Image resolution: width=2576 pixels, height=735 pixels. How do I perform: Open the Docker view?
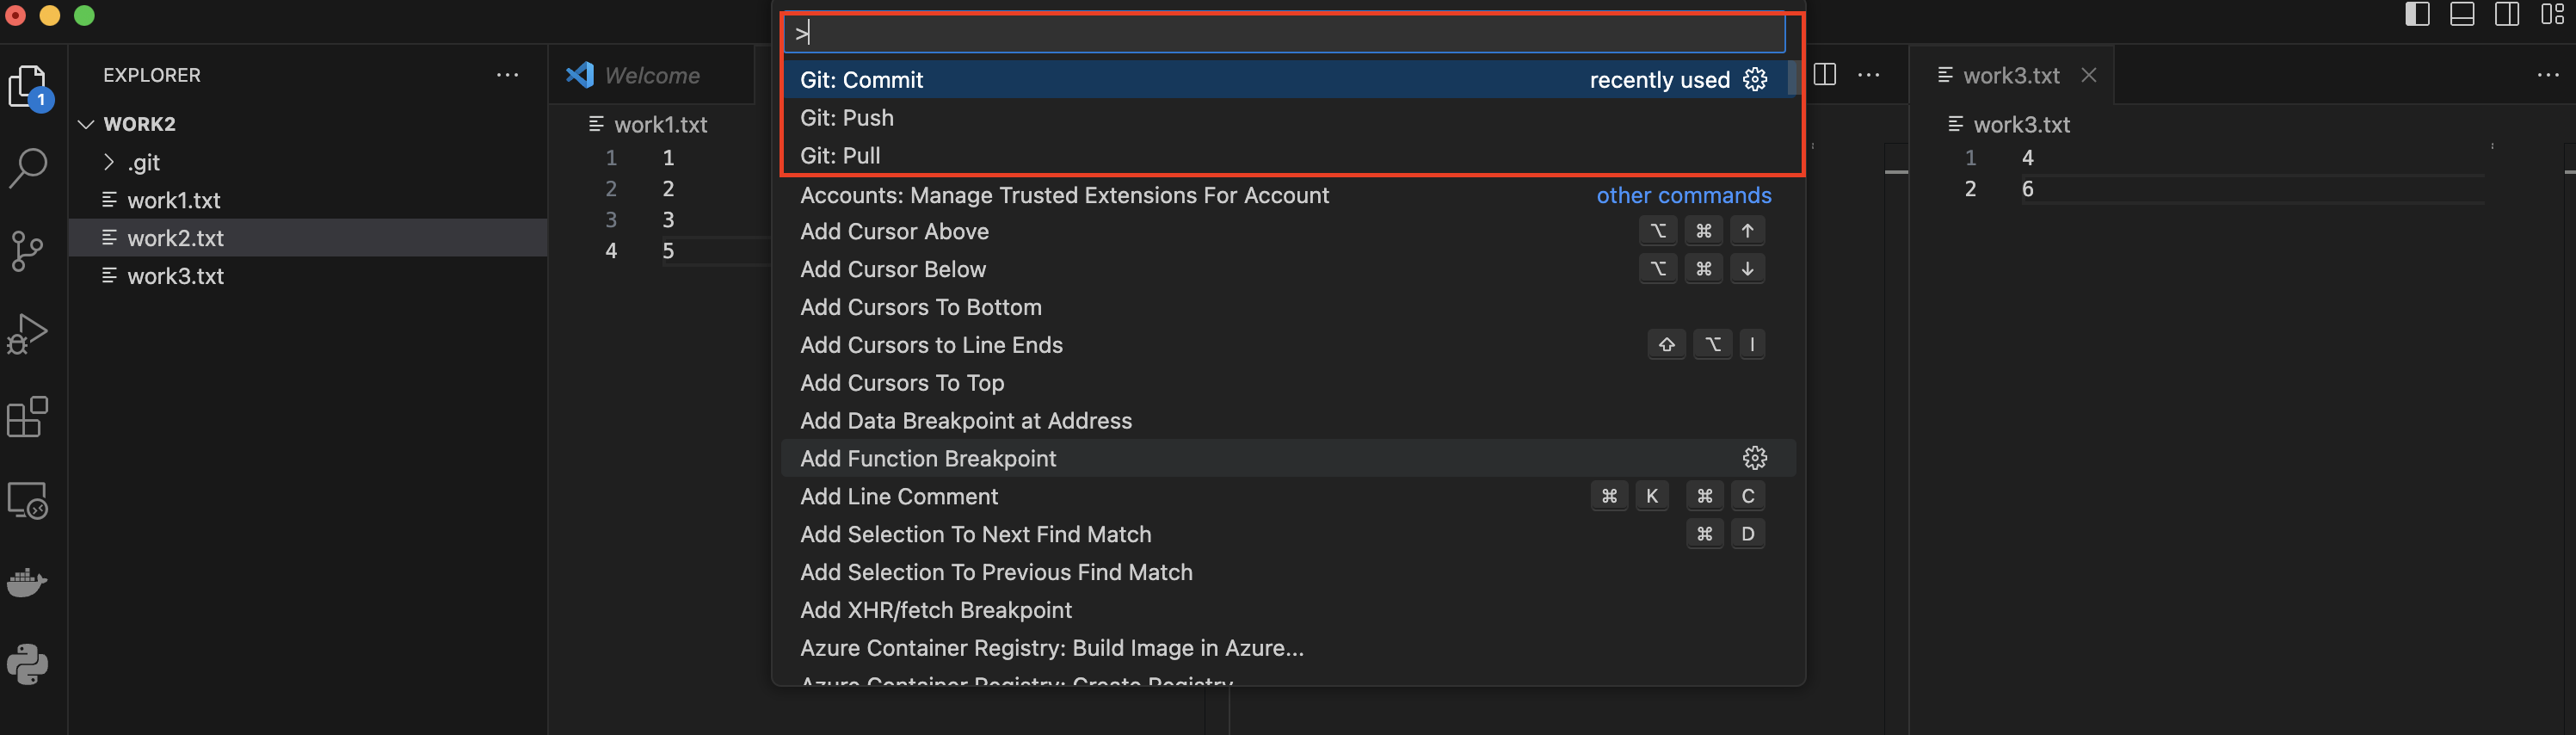[x=28, y=582]
